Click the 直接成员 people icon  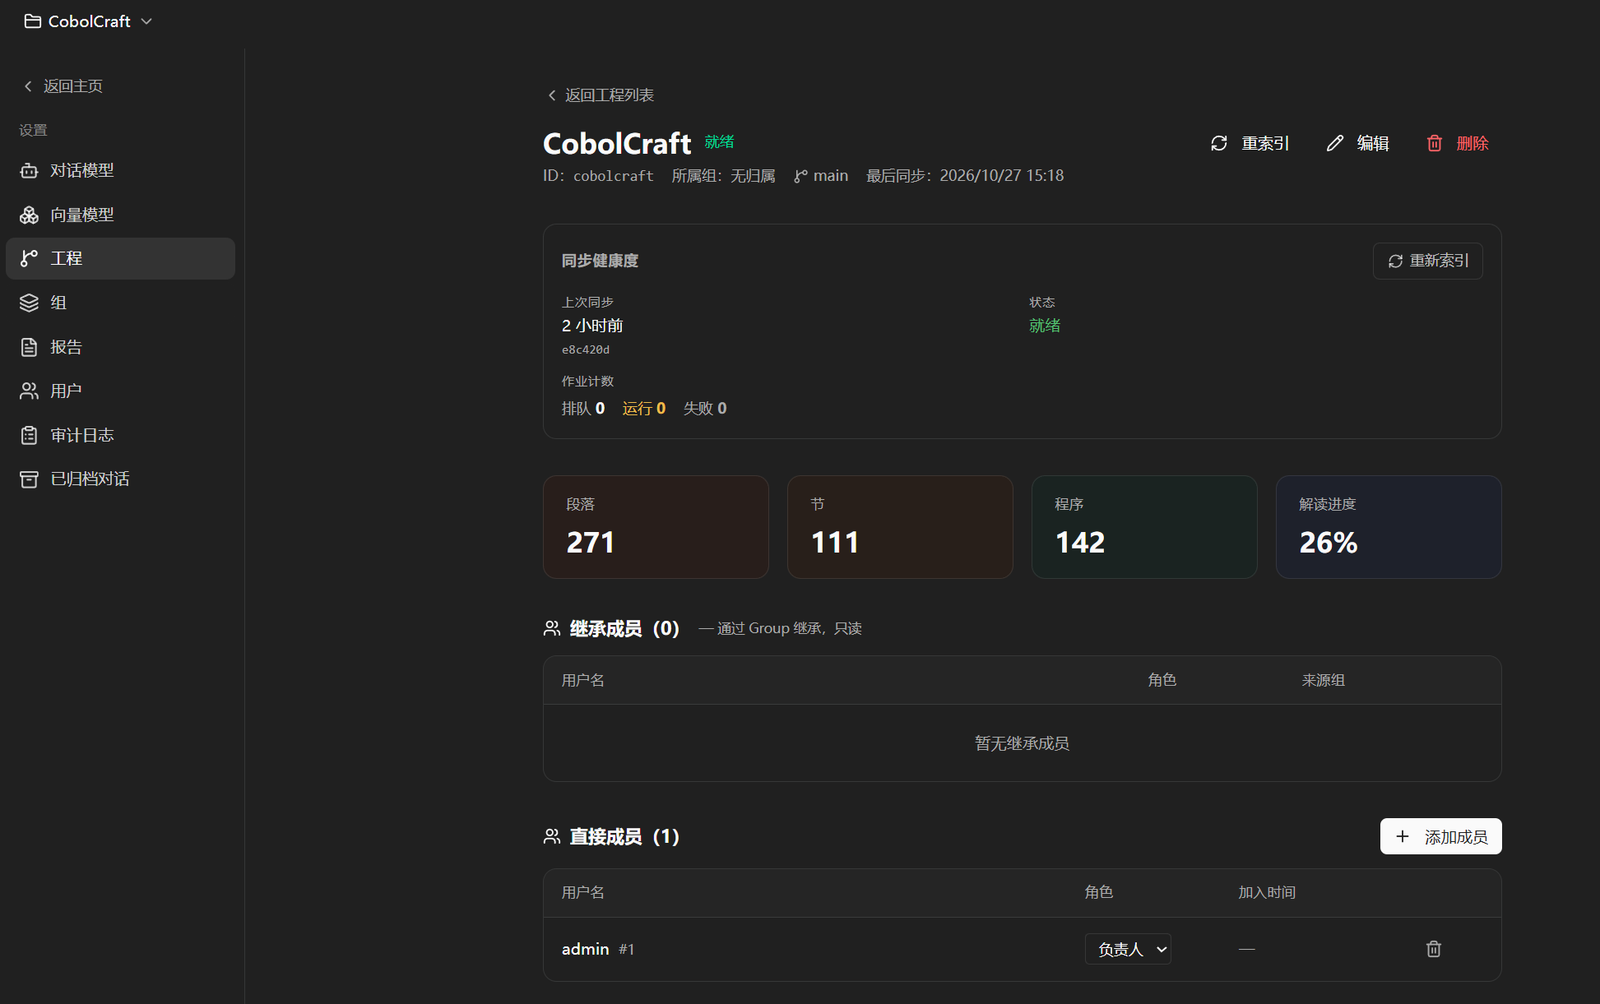[x=552, y=836]
